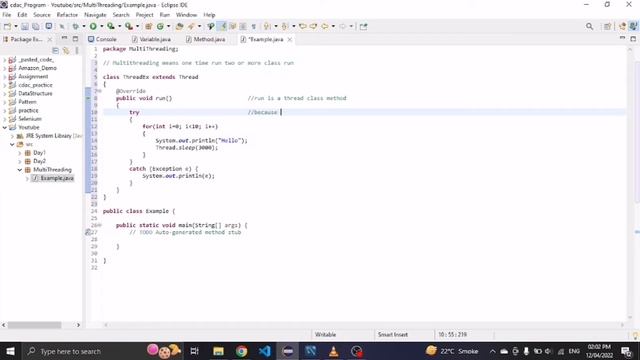Open the Debug configurations dropdown arrow
Screen dimensions: 640x360
point(84,27)
